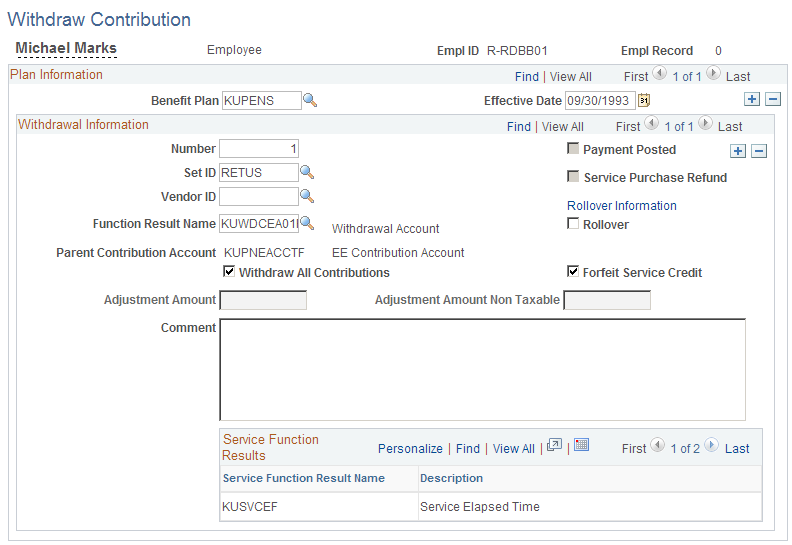Click Find link in Plan Information
The width and height of the screenshot is (792, 545).
pos(526,76)
